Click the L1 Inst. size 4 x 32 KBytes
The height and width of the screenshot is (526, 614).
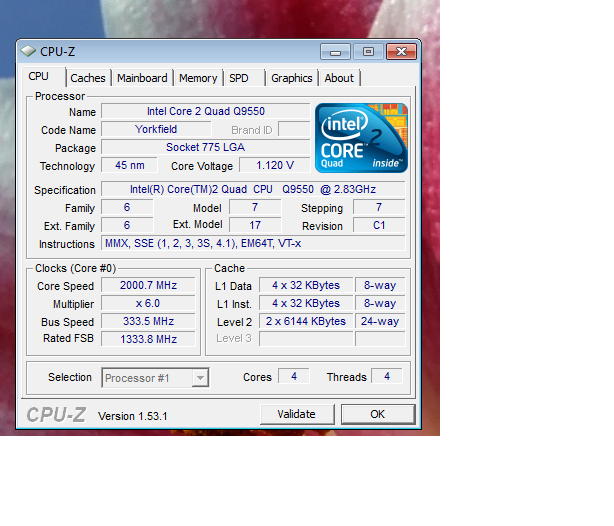point(306,303)
